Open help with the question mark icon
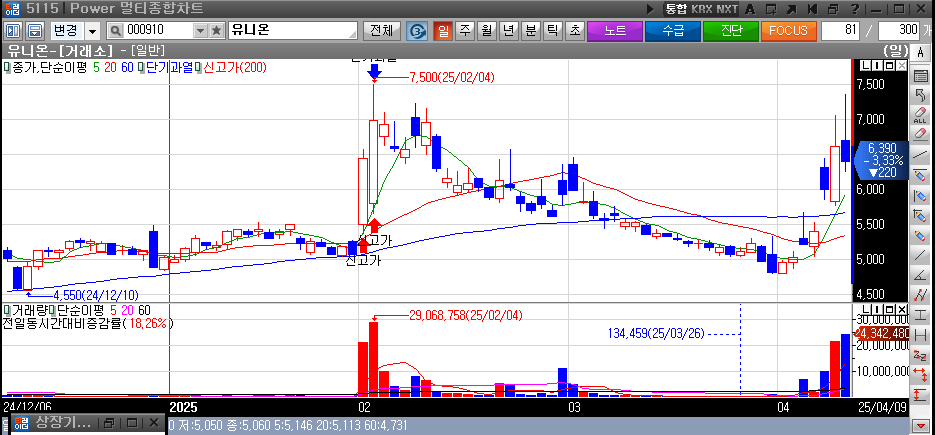935x435 pixels. point(854,10)
